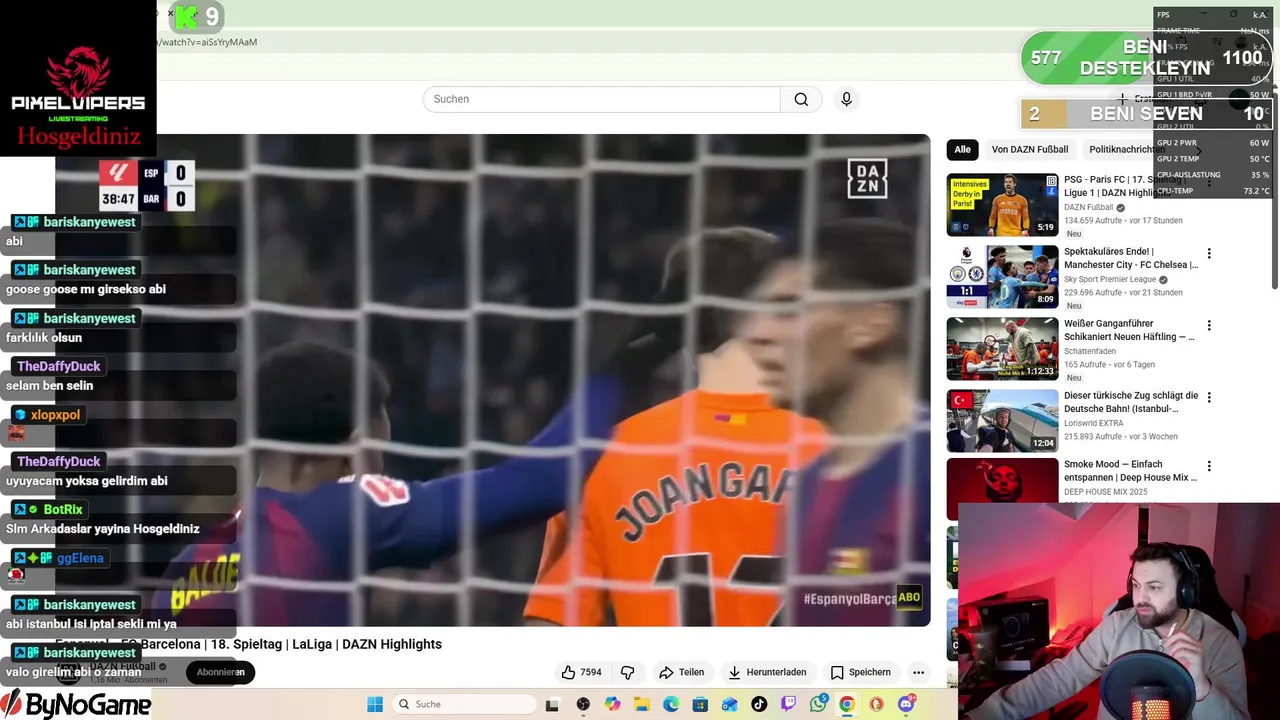Open Discord from taskbar
1280x720 pixels.
(906, 704)
